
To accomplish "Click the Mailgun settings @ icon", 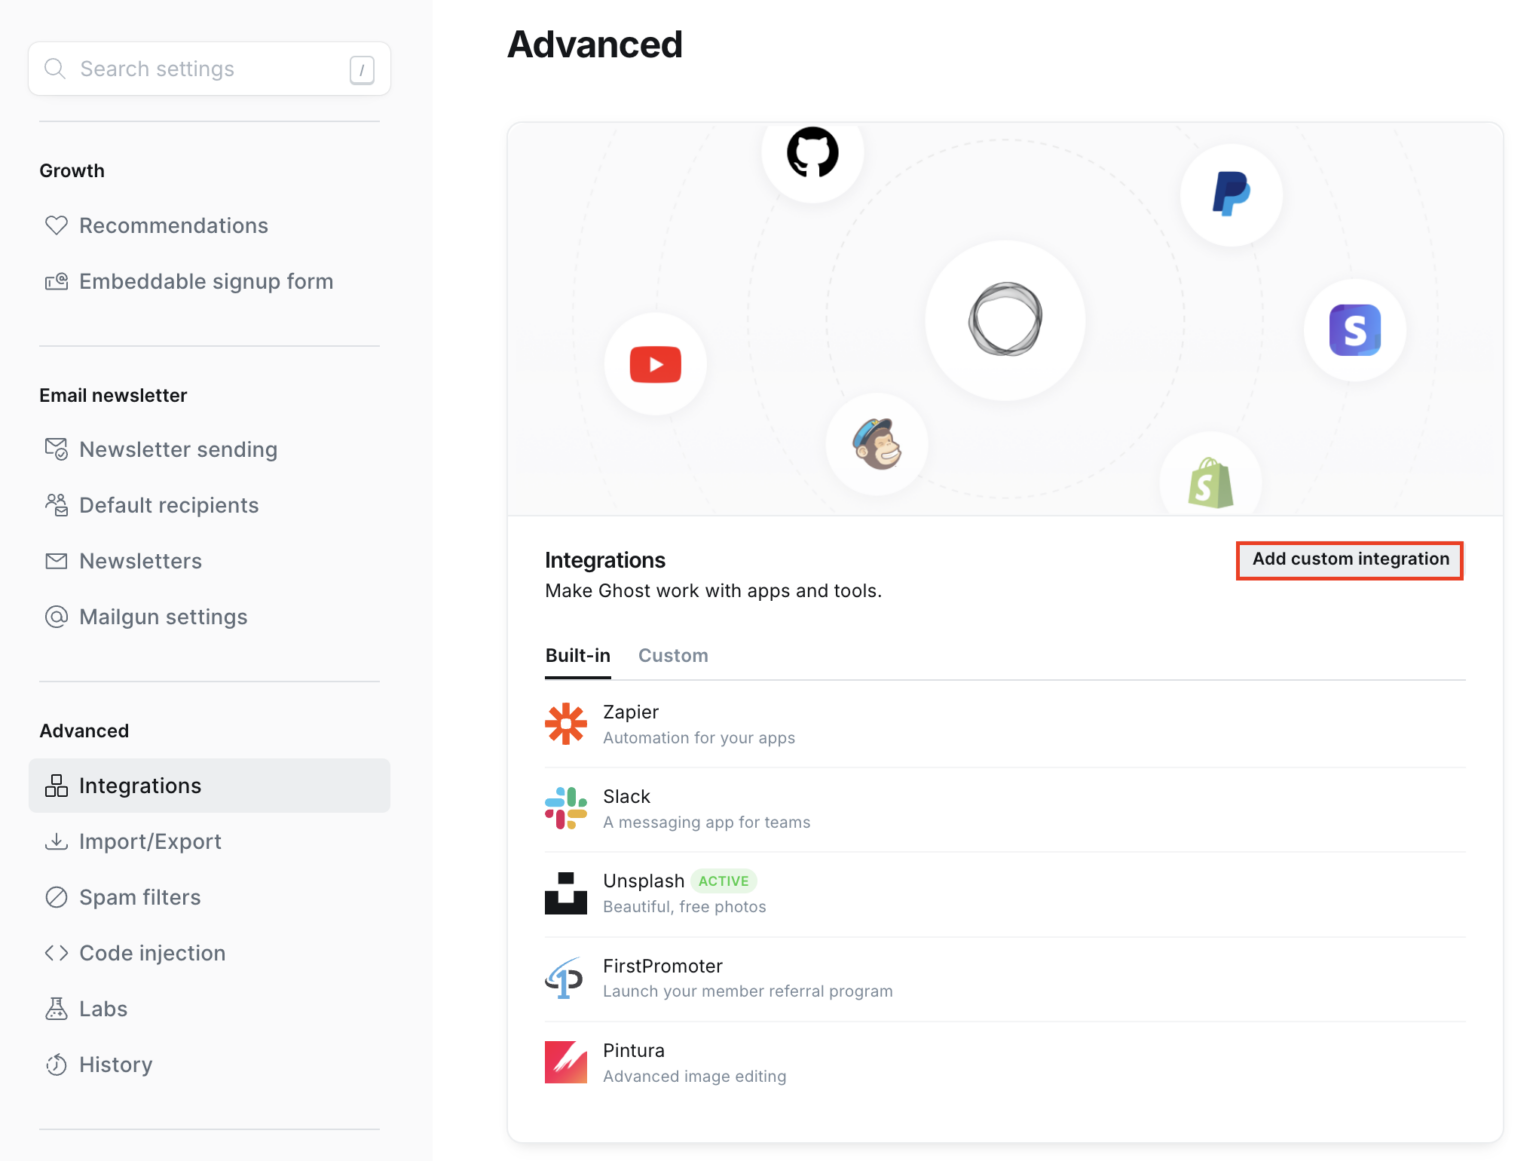I will click(x=57, y=617).
